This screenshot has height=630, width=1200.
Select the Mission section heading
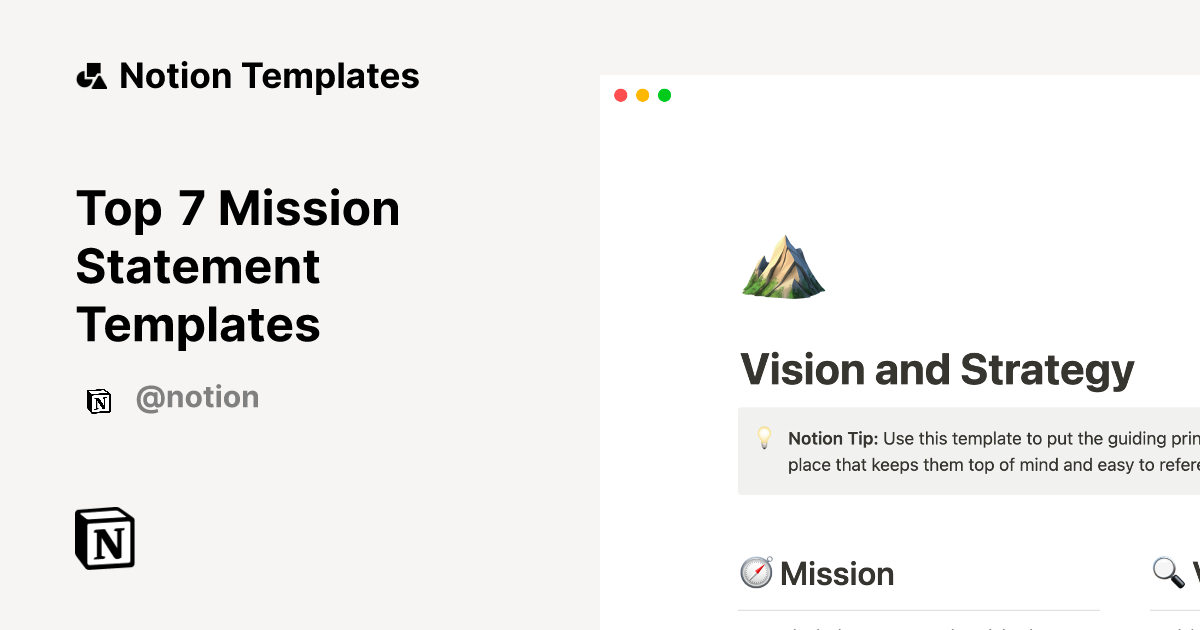point(837,574)
